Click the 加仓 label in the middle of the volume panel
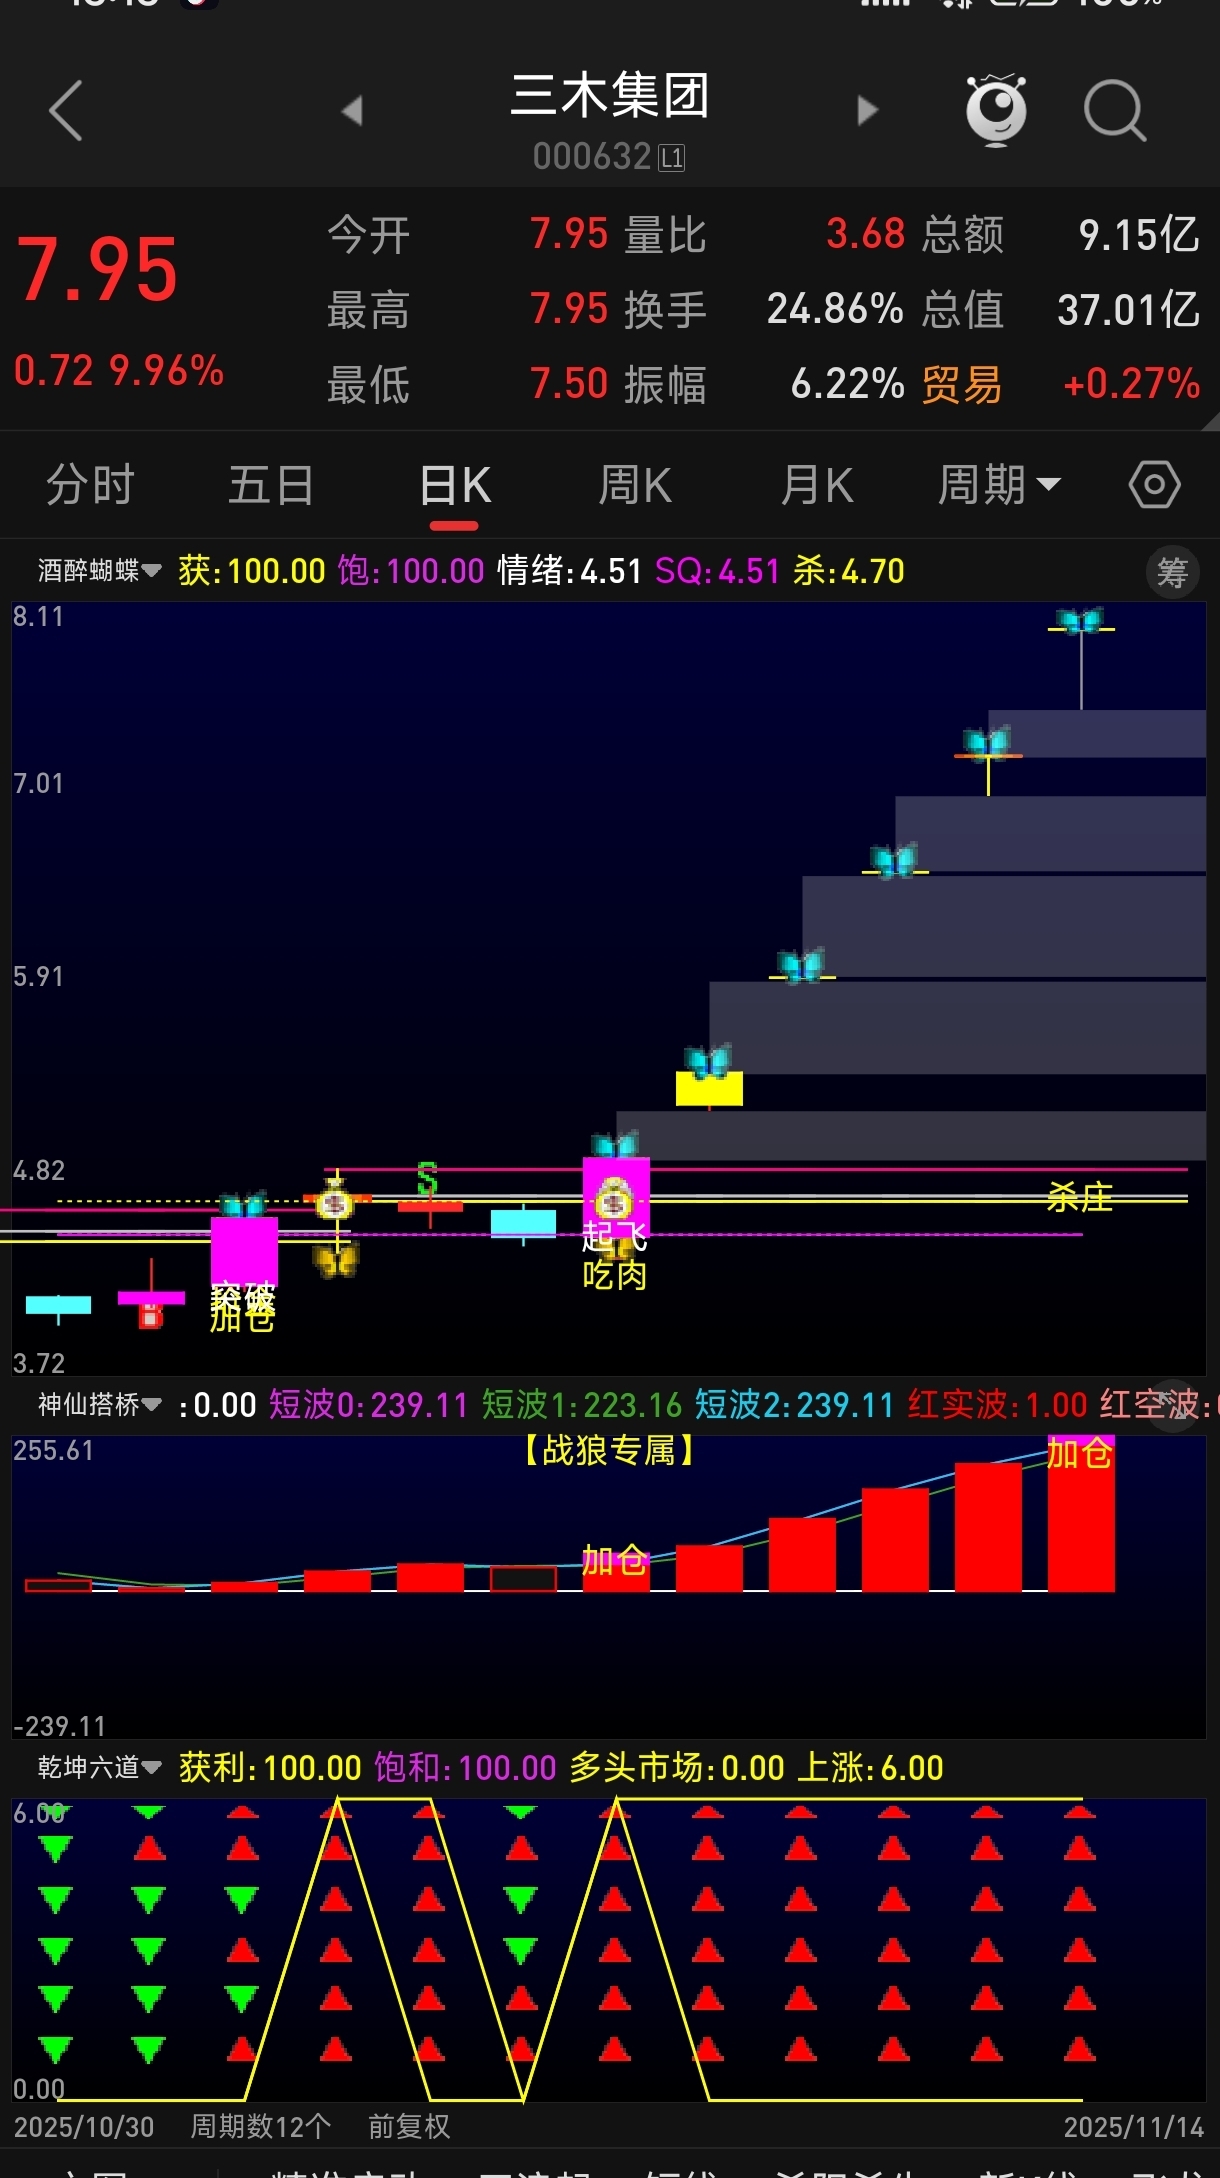Image resolution: width=1220 pixels, height=2178 pixels. (615, 1560)
